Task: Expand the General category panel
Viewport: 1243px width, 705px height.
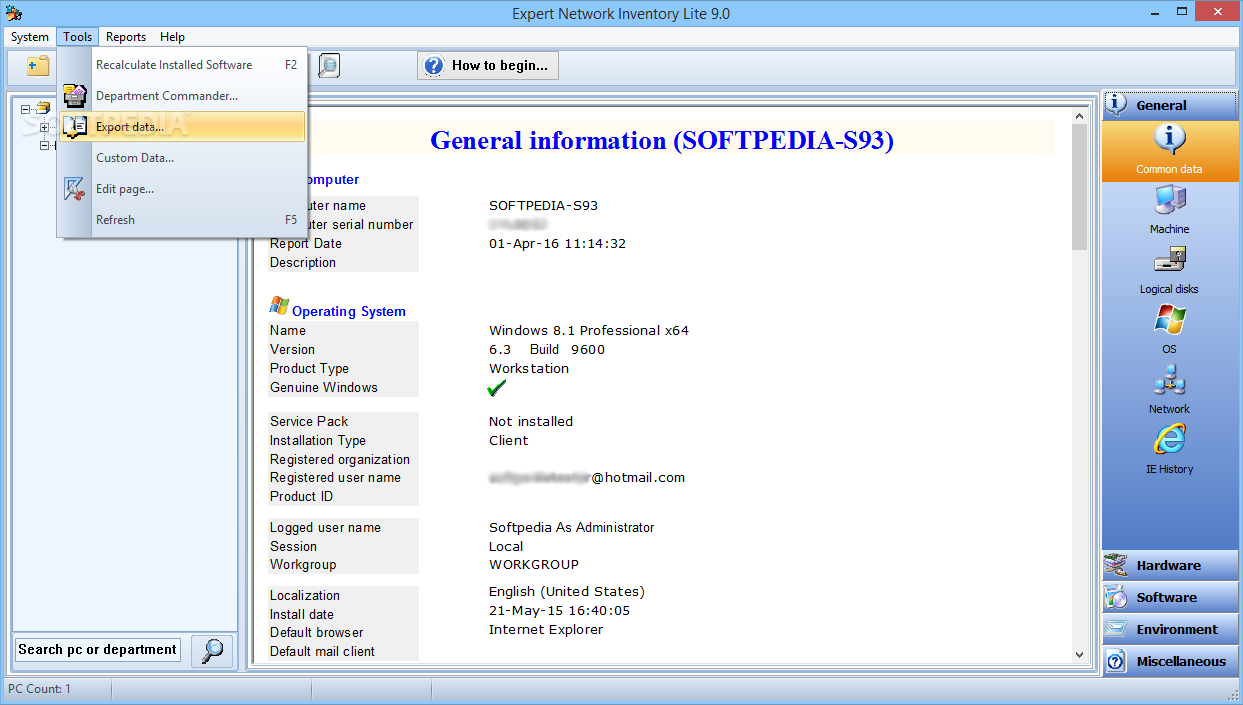Action: click(1169, 105)
